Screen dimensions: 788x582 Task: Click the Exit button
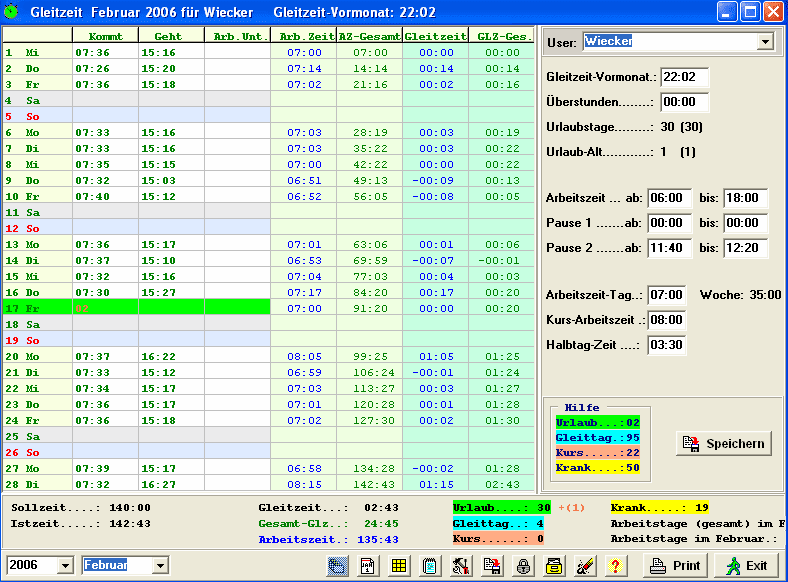[x=748, y=566]
